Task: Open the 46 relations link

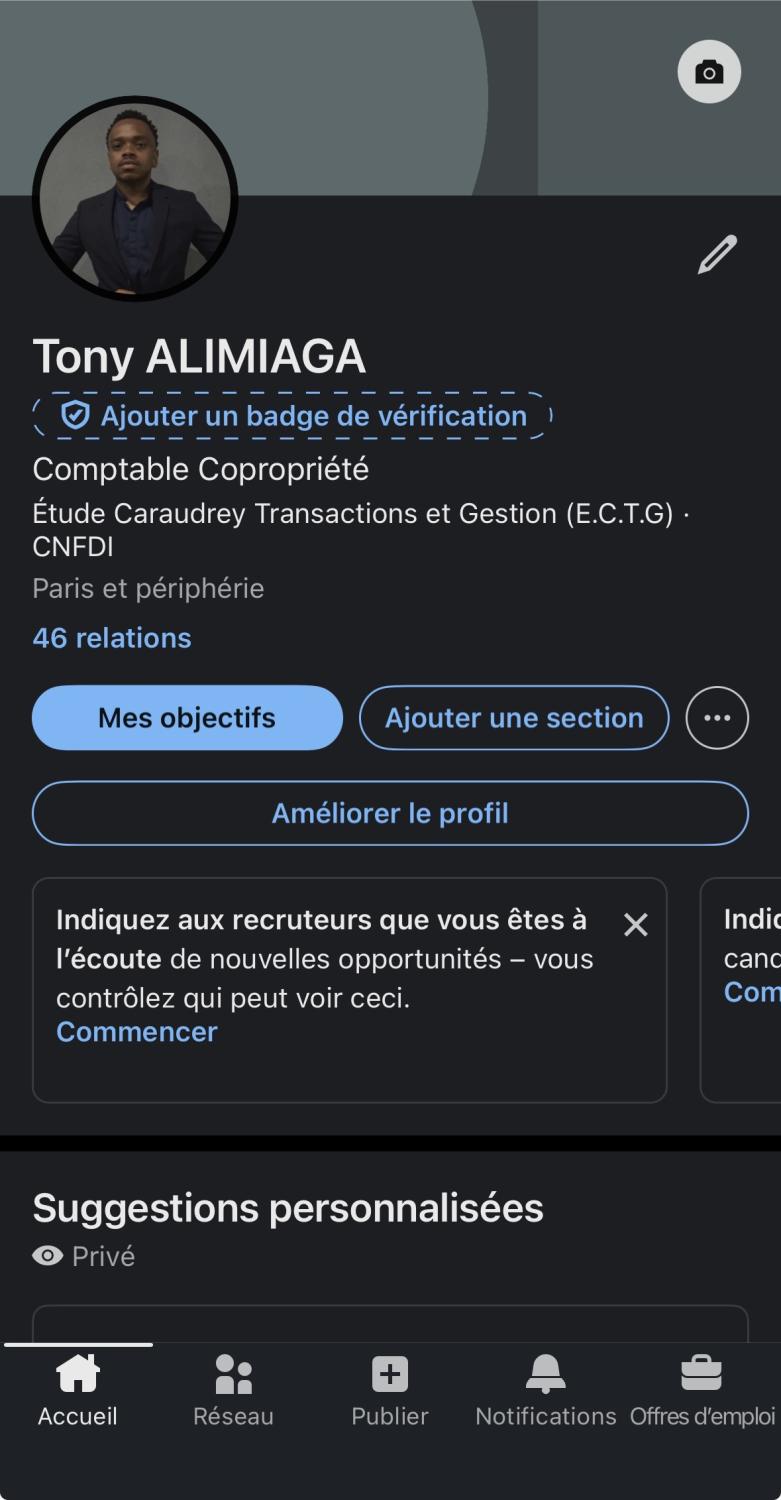Action: click(112, 638)
